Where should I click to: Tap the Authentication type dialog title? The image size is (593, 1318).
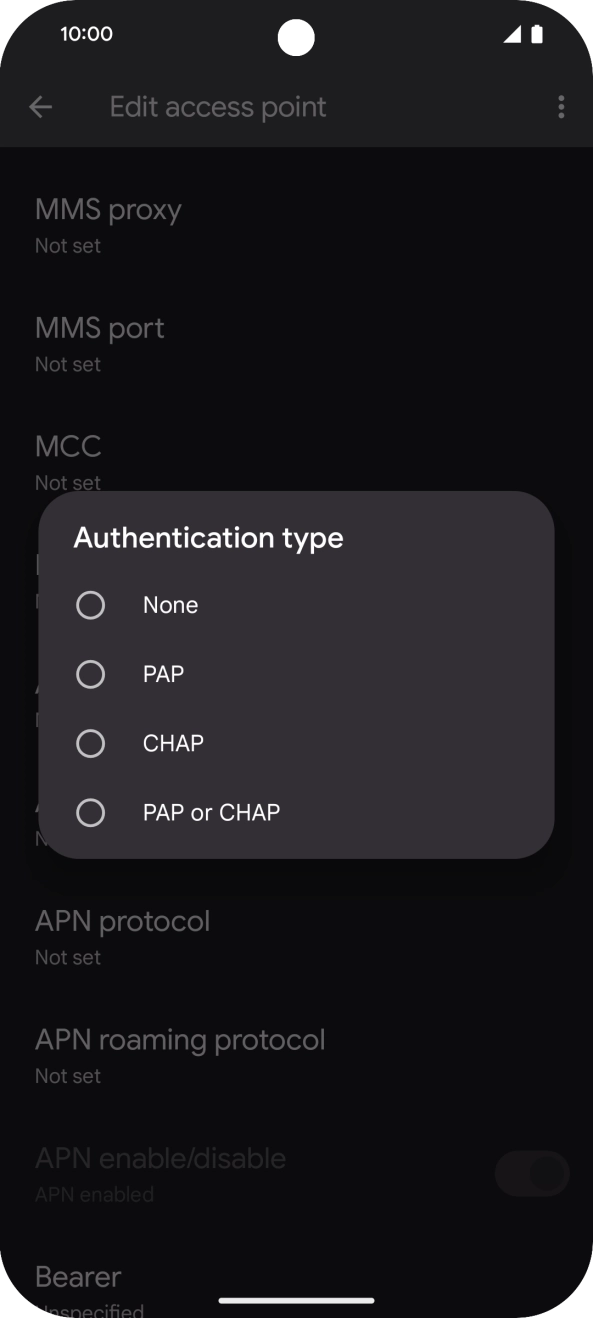click(209, 538)
